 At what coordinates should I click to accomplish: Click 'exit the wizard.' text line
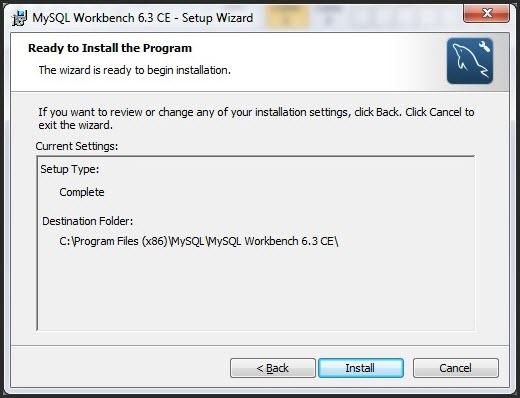point(76,125)
